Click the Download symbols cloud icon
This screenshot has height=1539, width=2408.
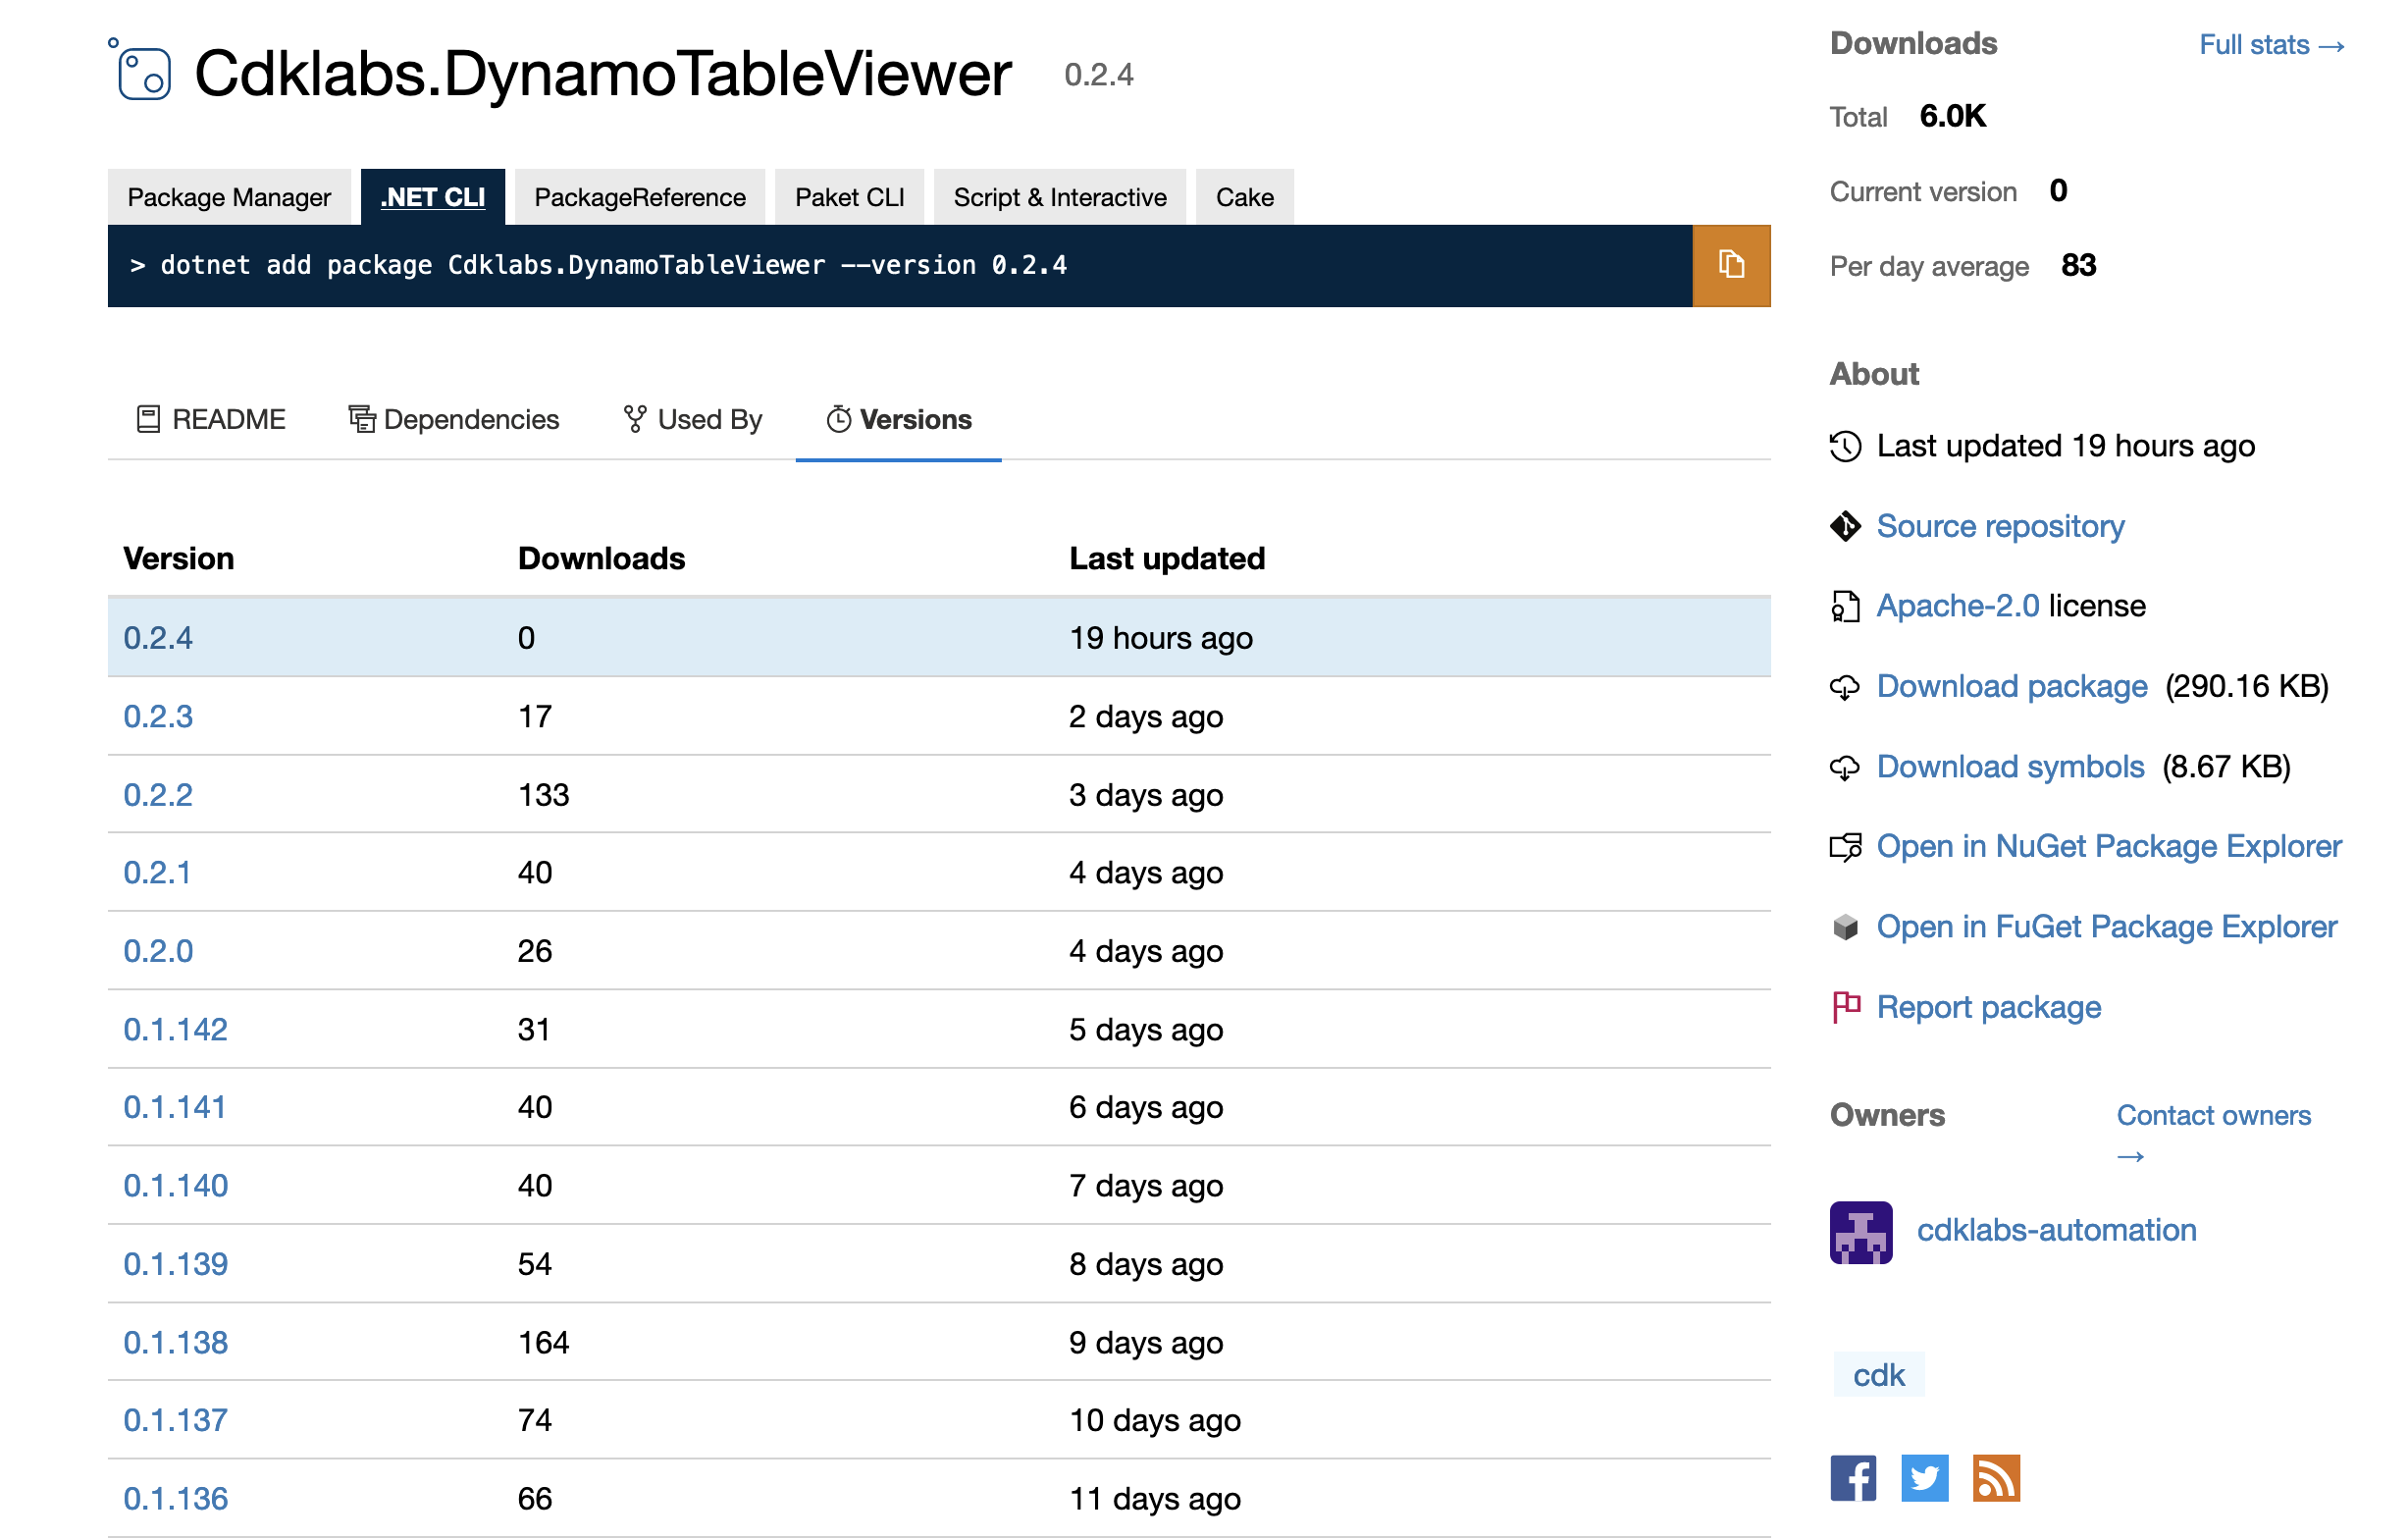tap(1845, 767)
